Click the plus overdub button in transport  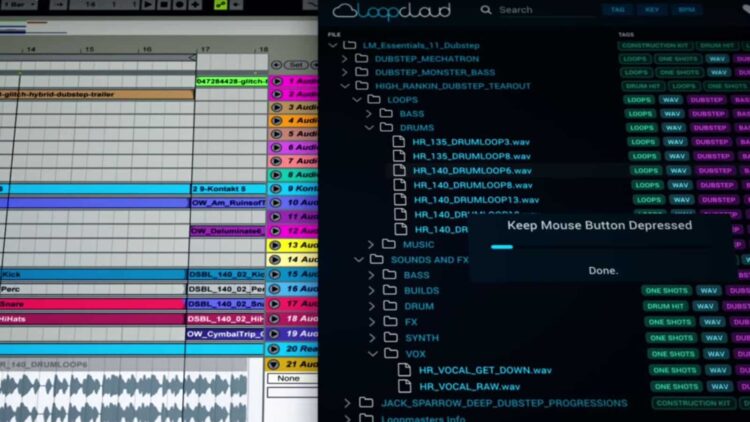[x=195, y=5]
